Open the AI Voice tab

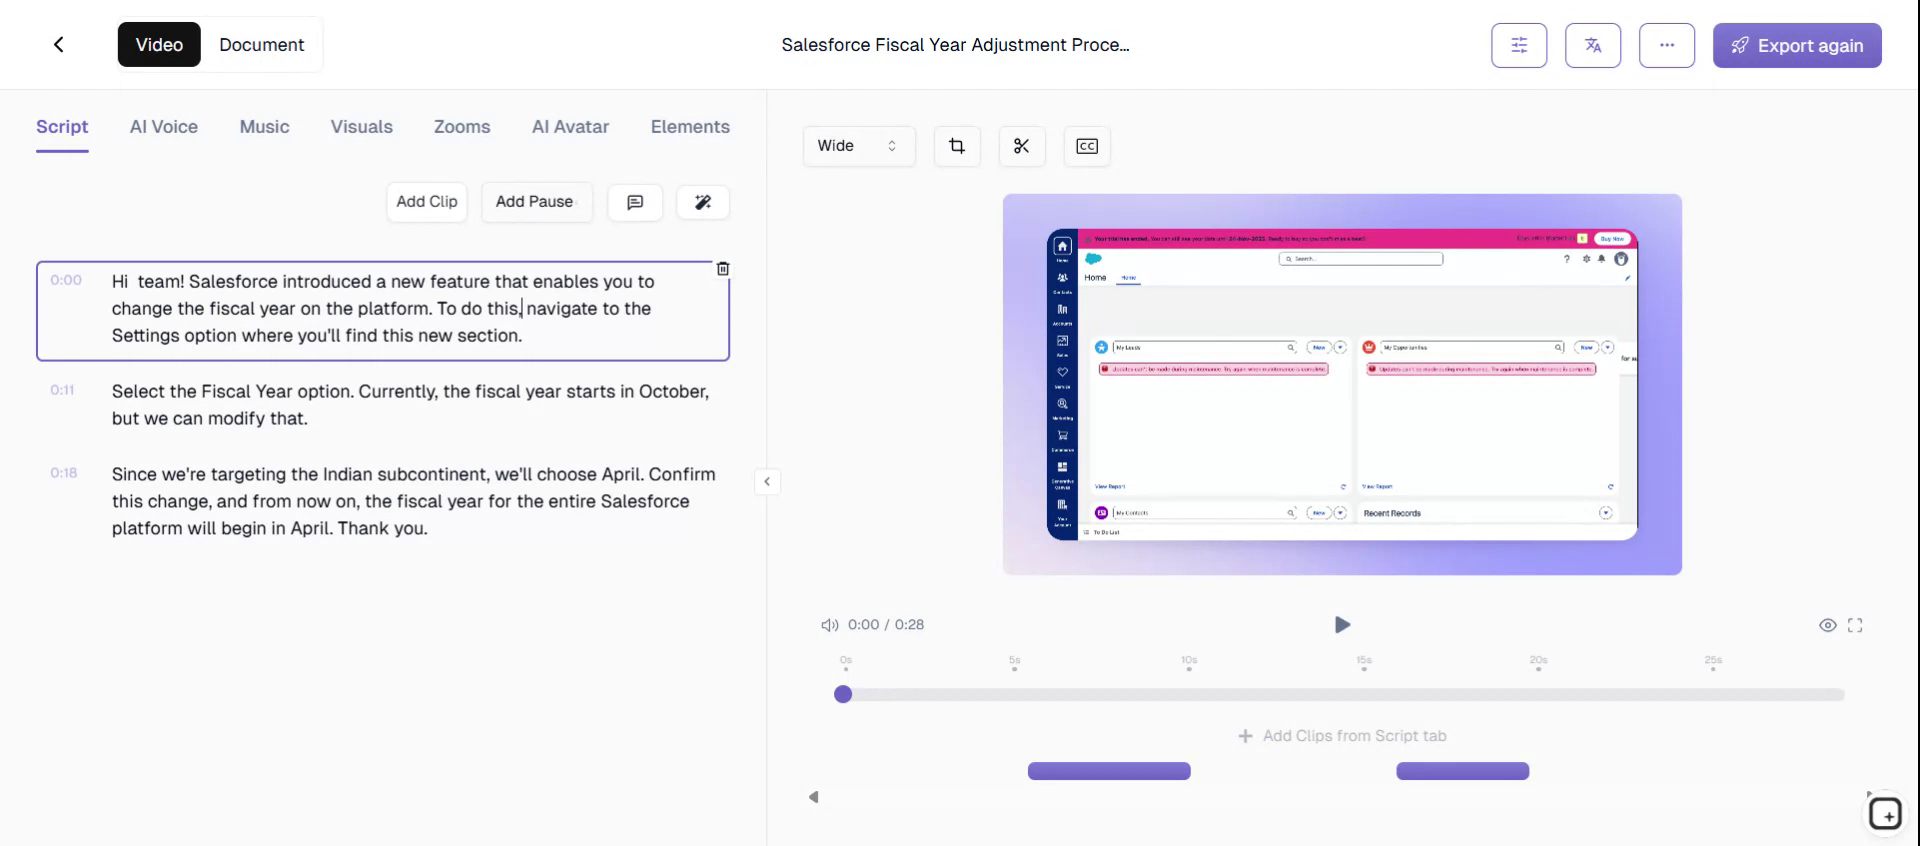pyautogui.click(x=164, y=127)
